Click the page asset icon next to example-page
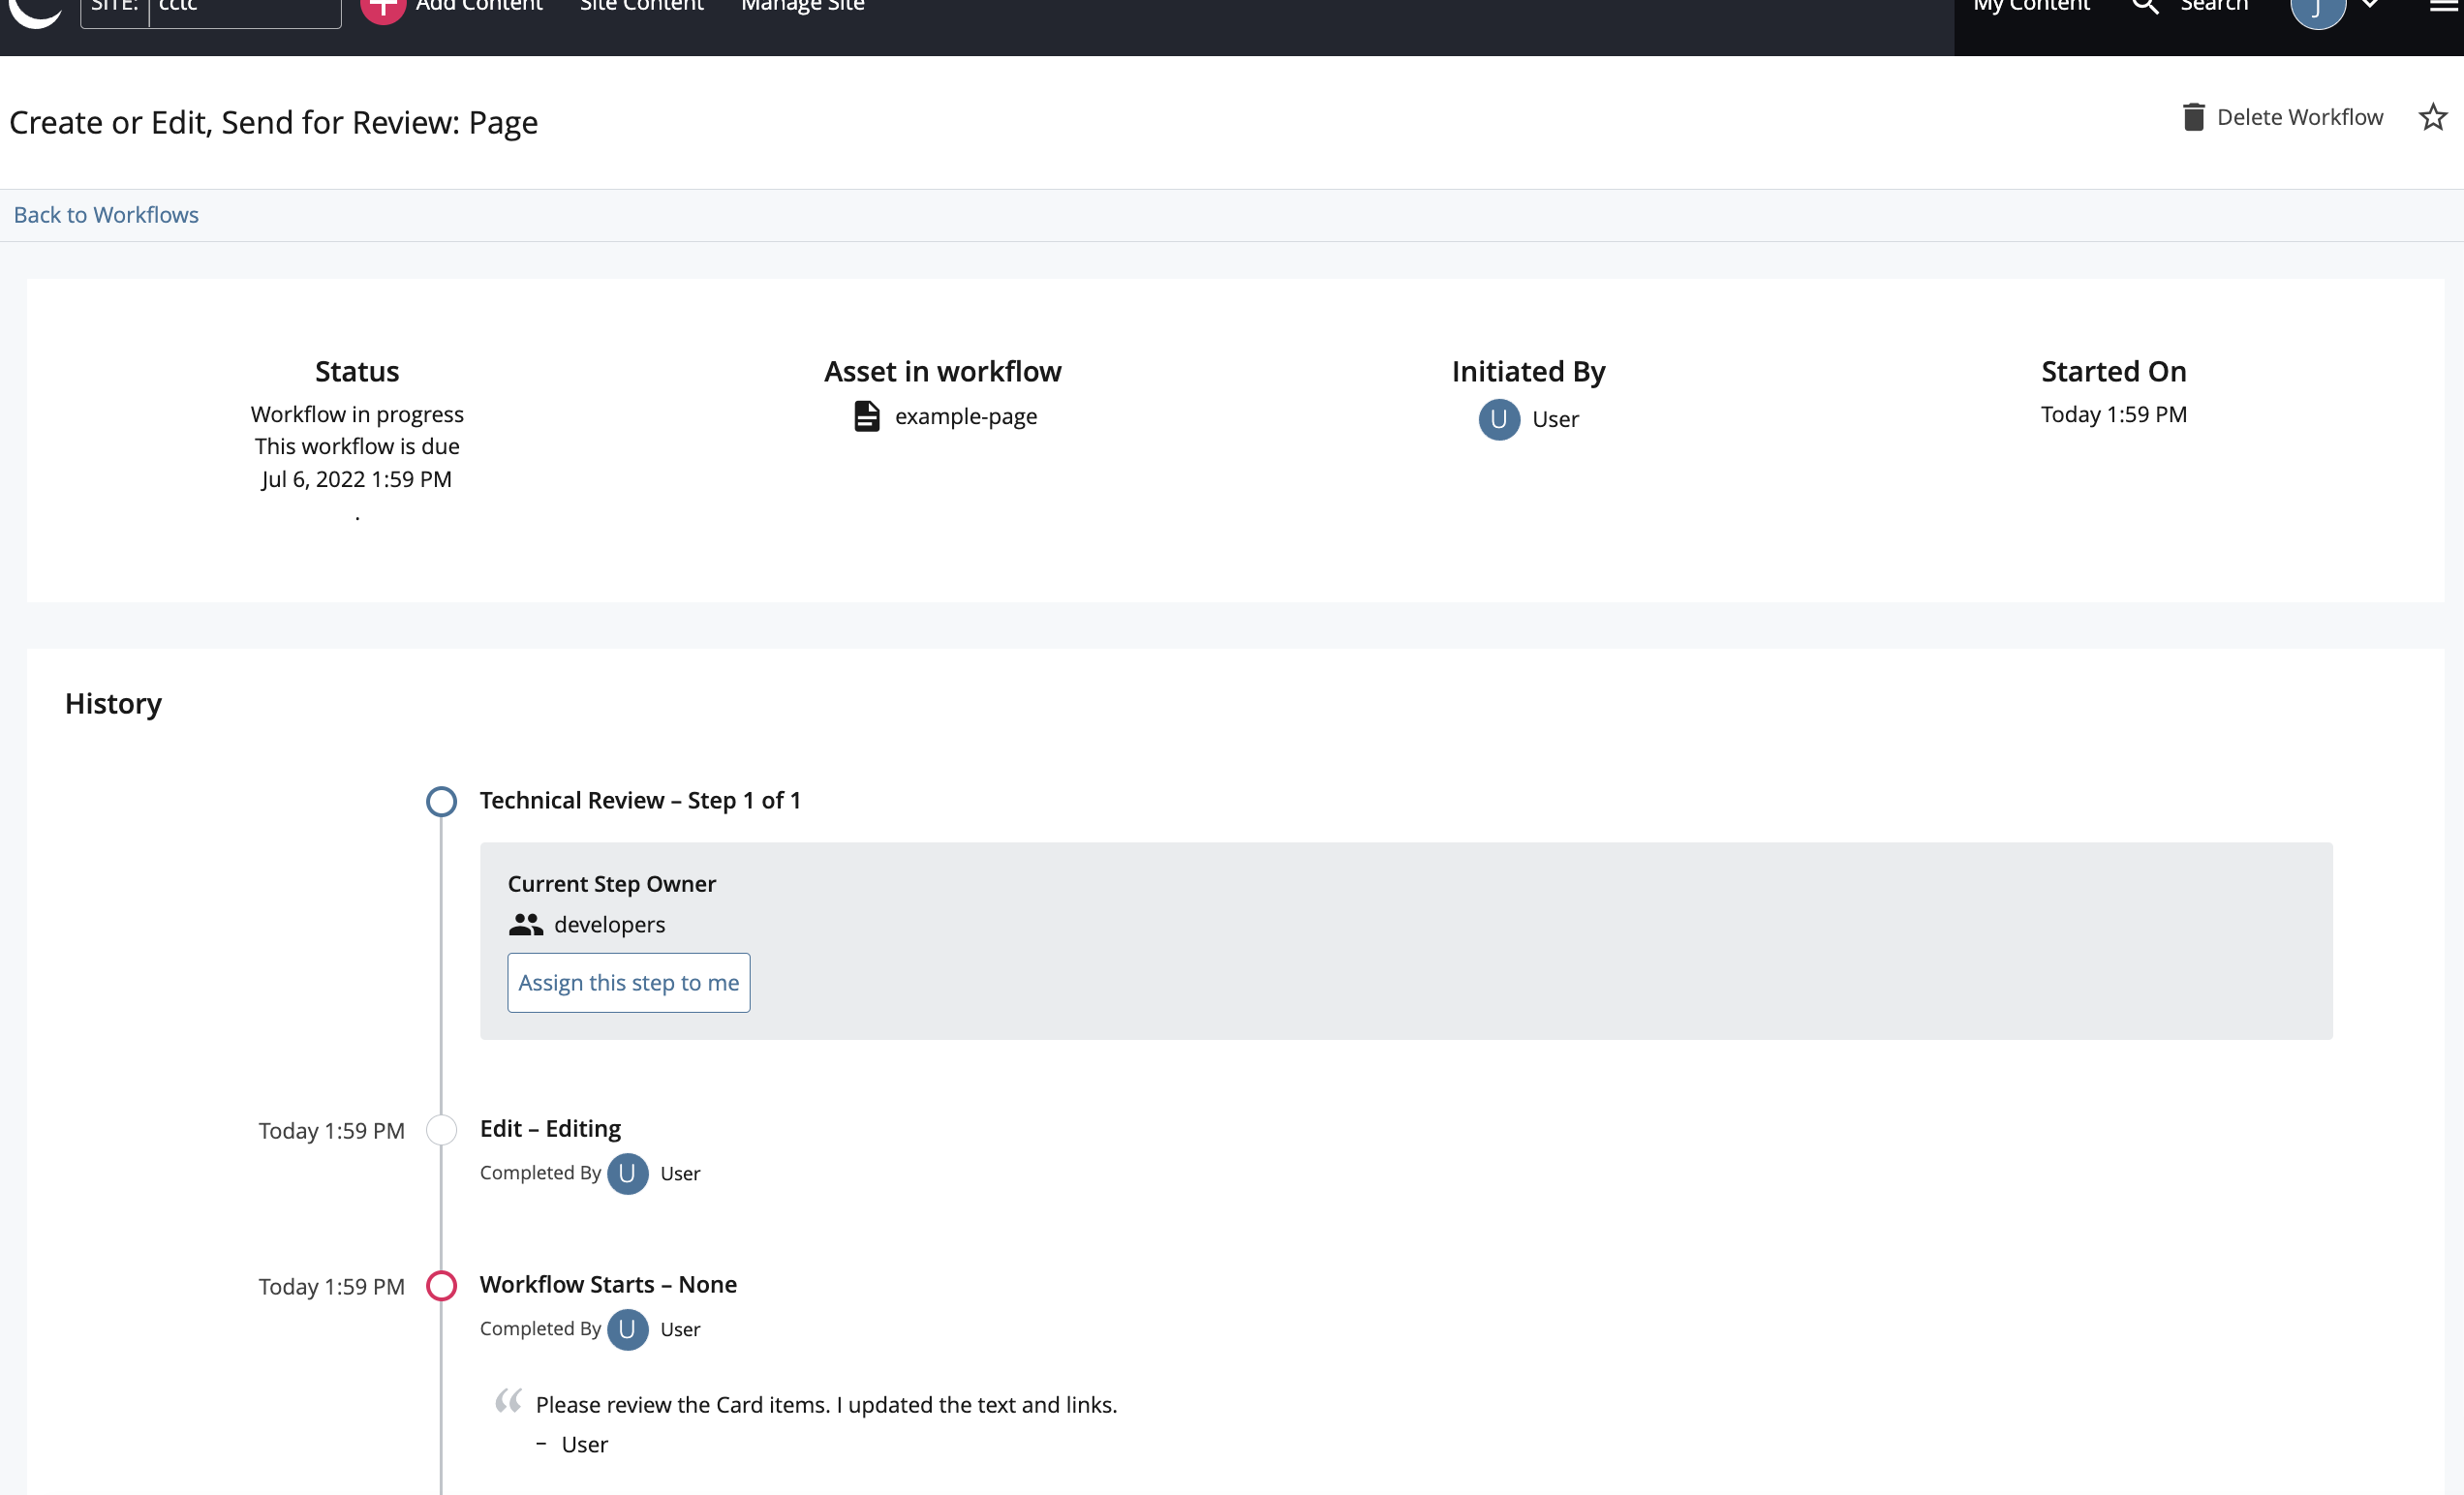2464x1495 pixels. pos(868,417)
